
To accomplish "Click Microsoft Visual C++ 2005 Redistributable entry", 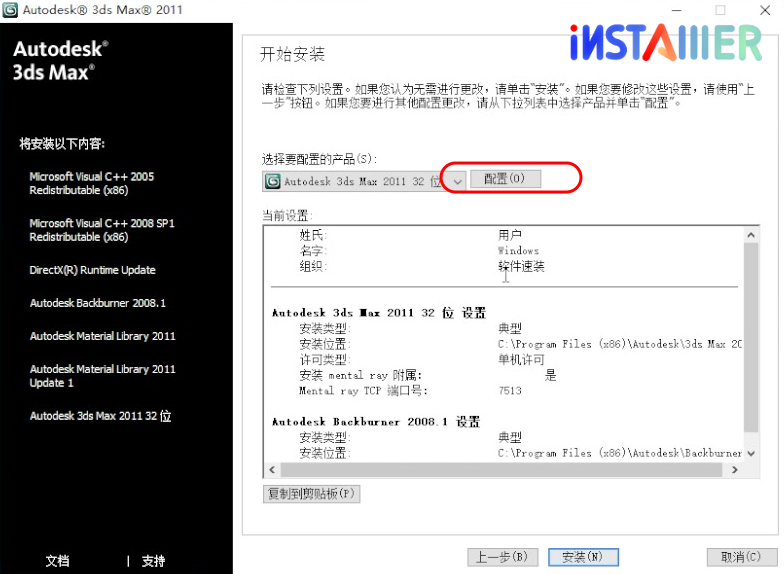I will 92,184.
